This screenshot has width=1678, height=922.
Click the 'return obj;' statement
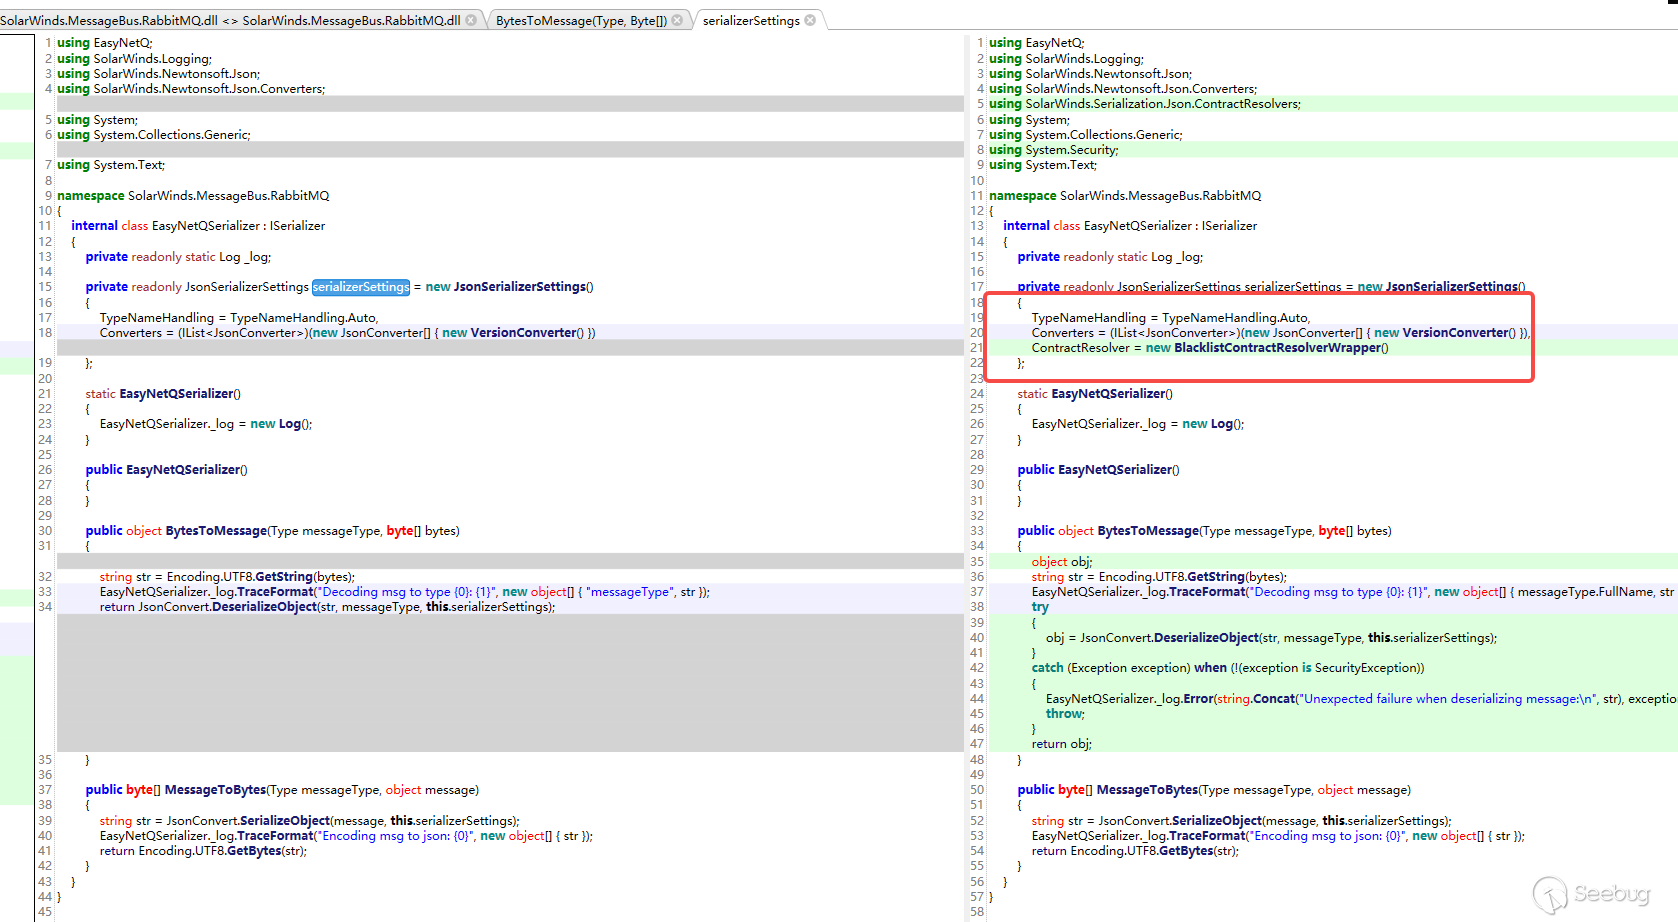click(x=1062, y=744)
